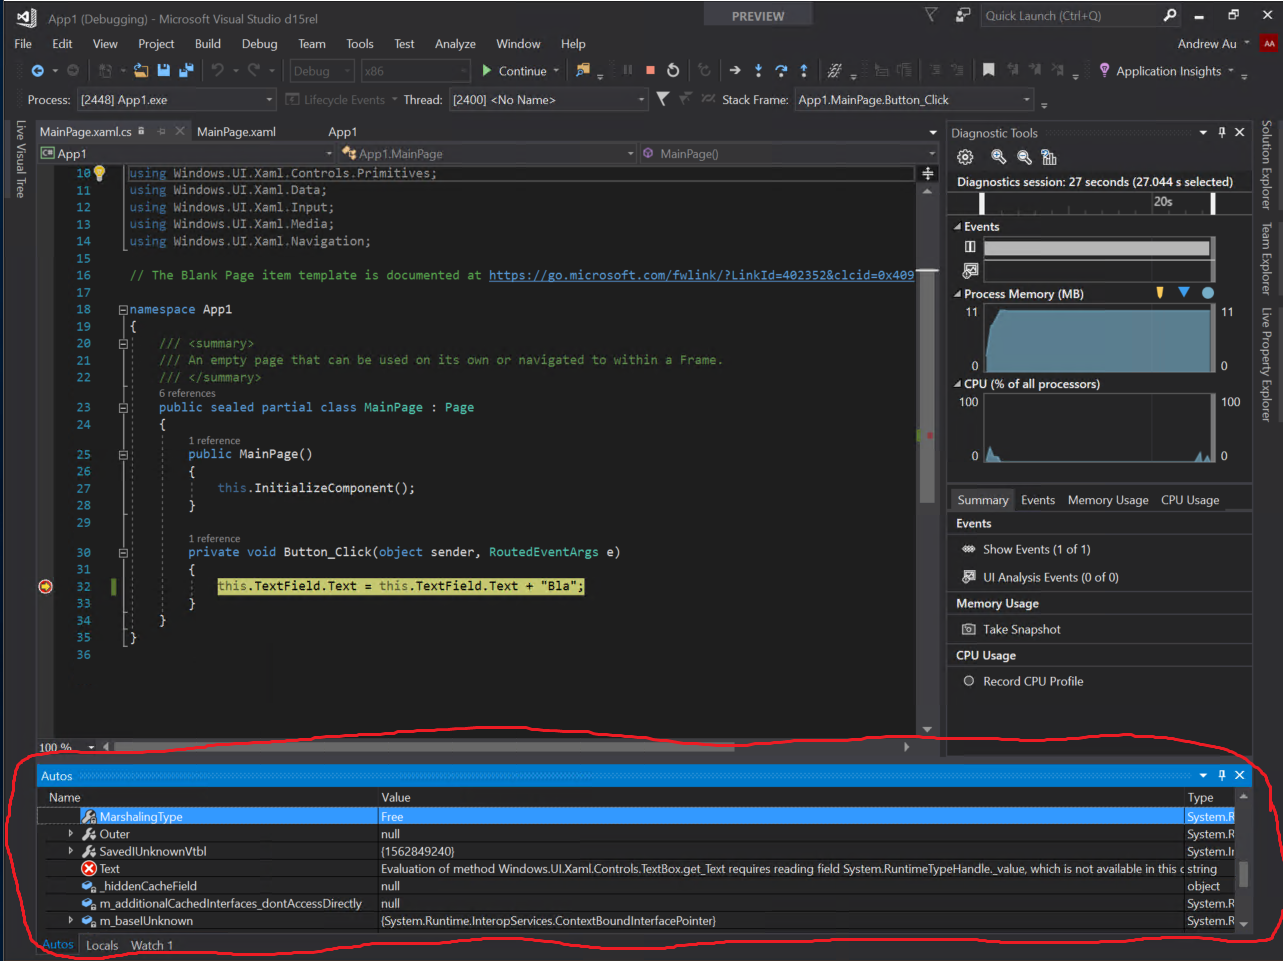Open the Debug menu
This screenshot has height=961, width=1283.
pyautogui.click(x=259, y=44)
